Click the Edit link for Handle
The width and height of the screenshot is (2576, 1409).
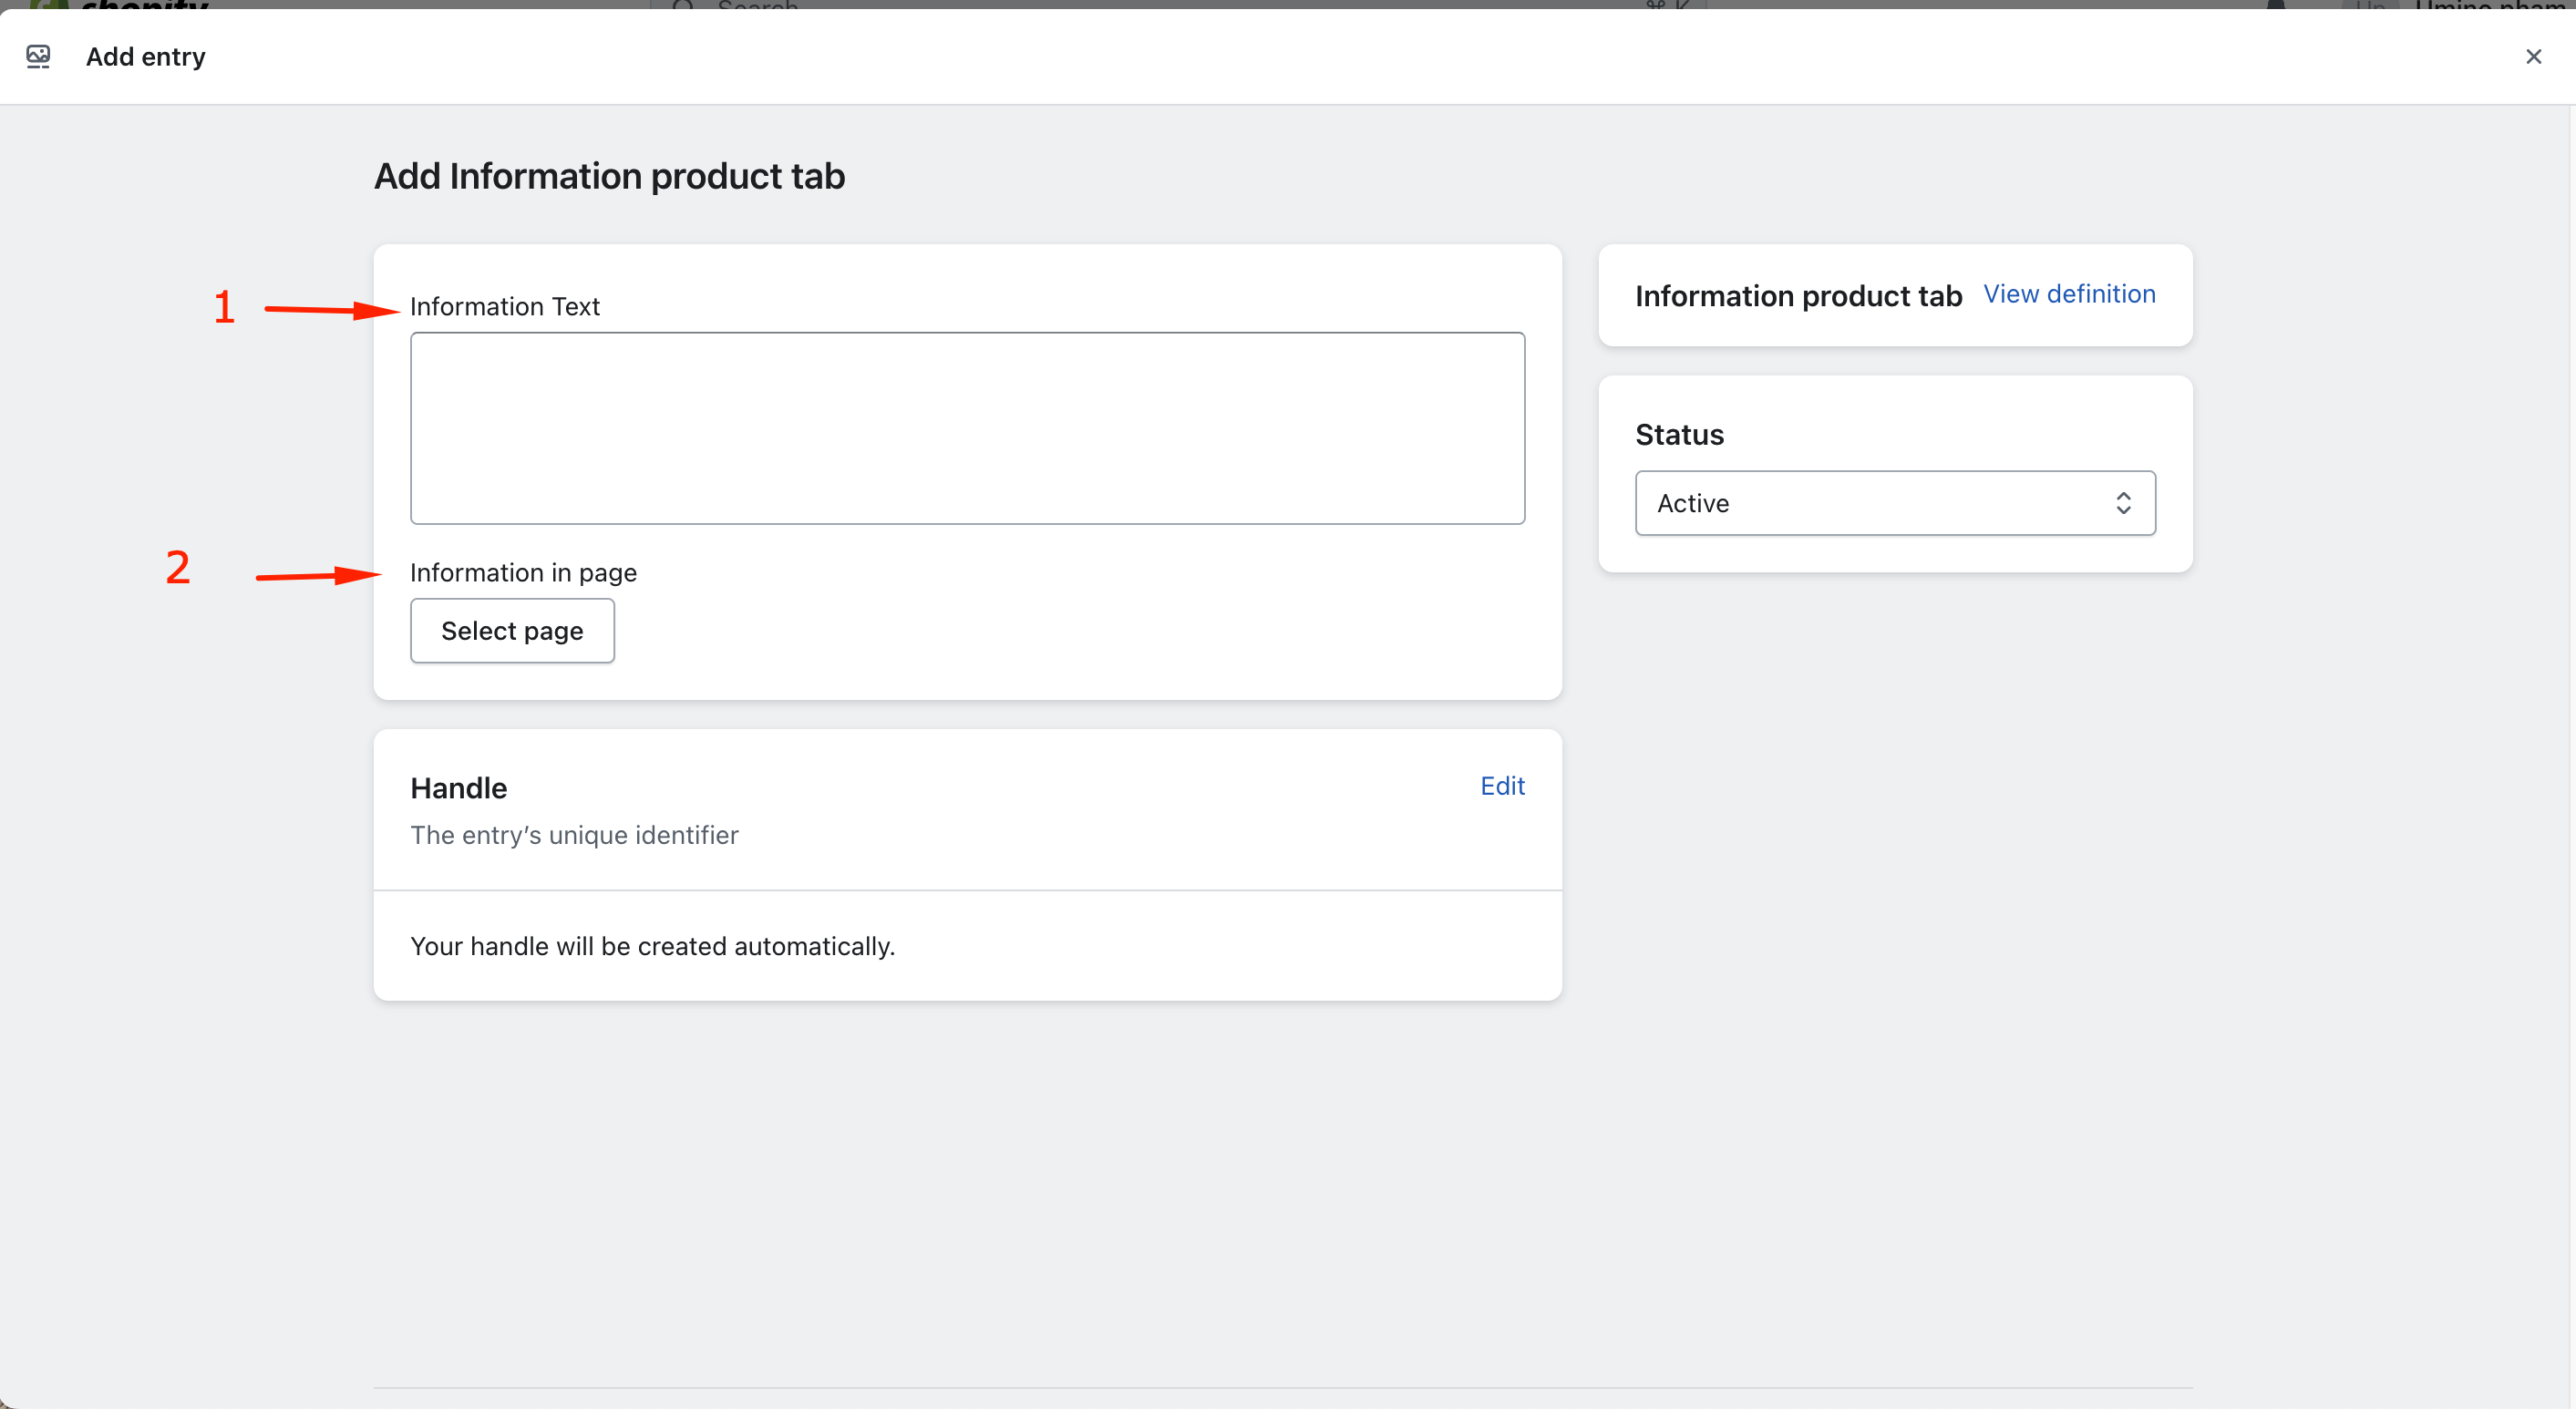point(1501,786)
